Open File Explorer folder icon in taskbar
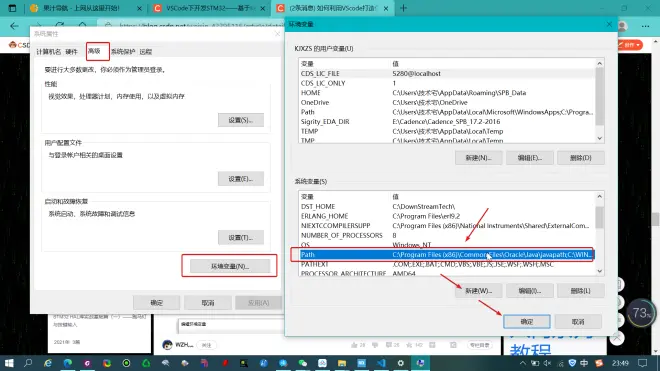 [342, 363]
